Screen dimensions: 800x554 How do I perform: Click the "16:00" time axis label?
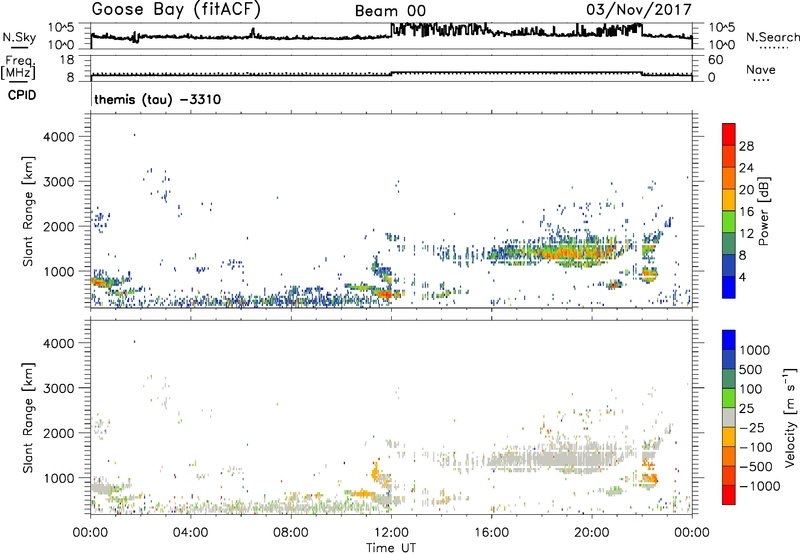point(491,533)
